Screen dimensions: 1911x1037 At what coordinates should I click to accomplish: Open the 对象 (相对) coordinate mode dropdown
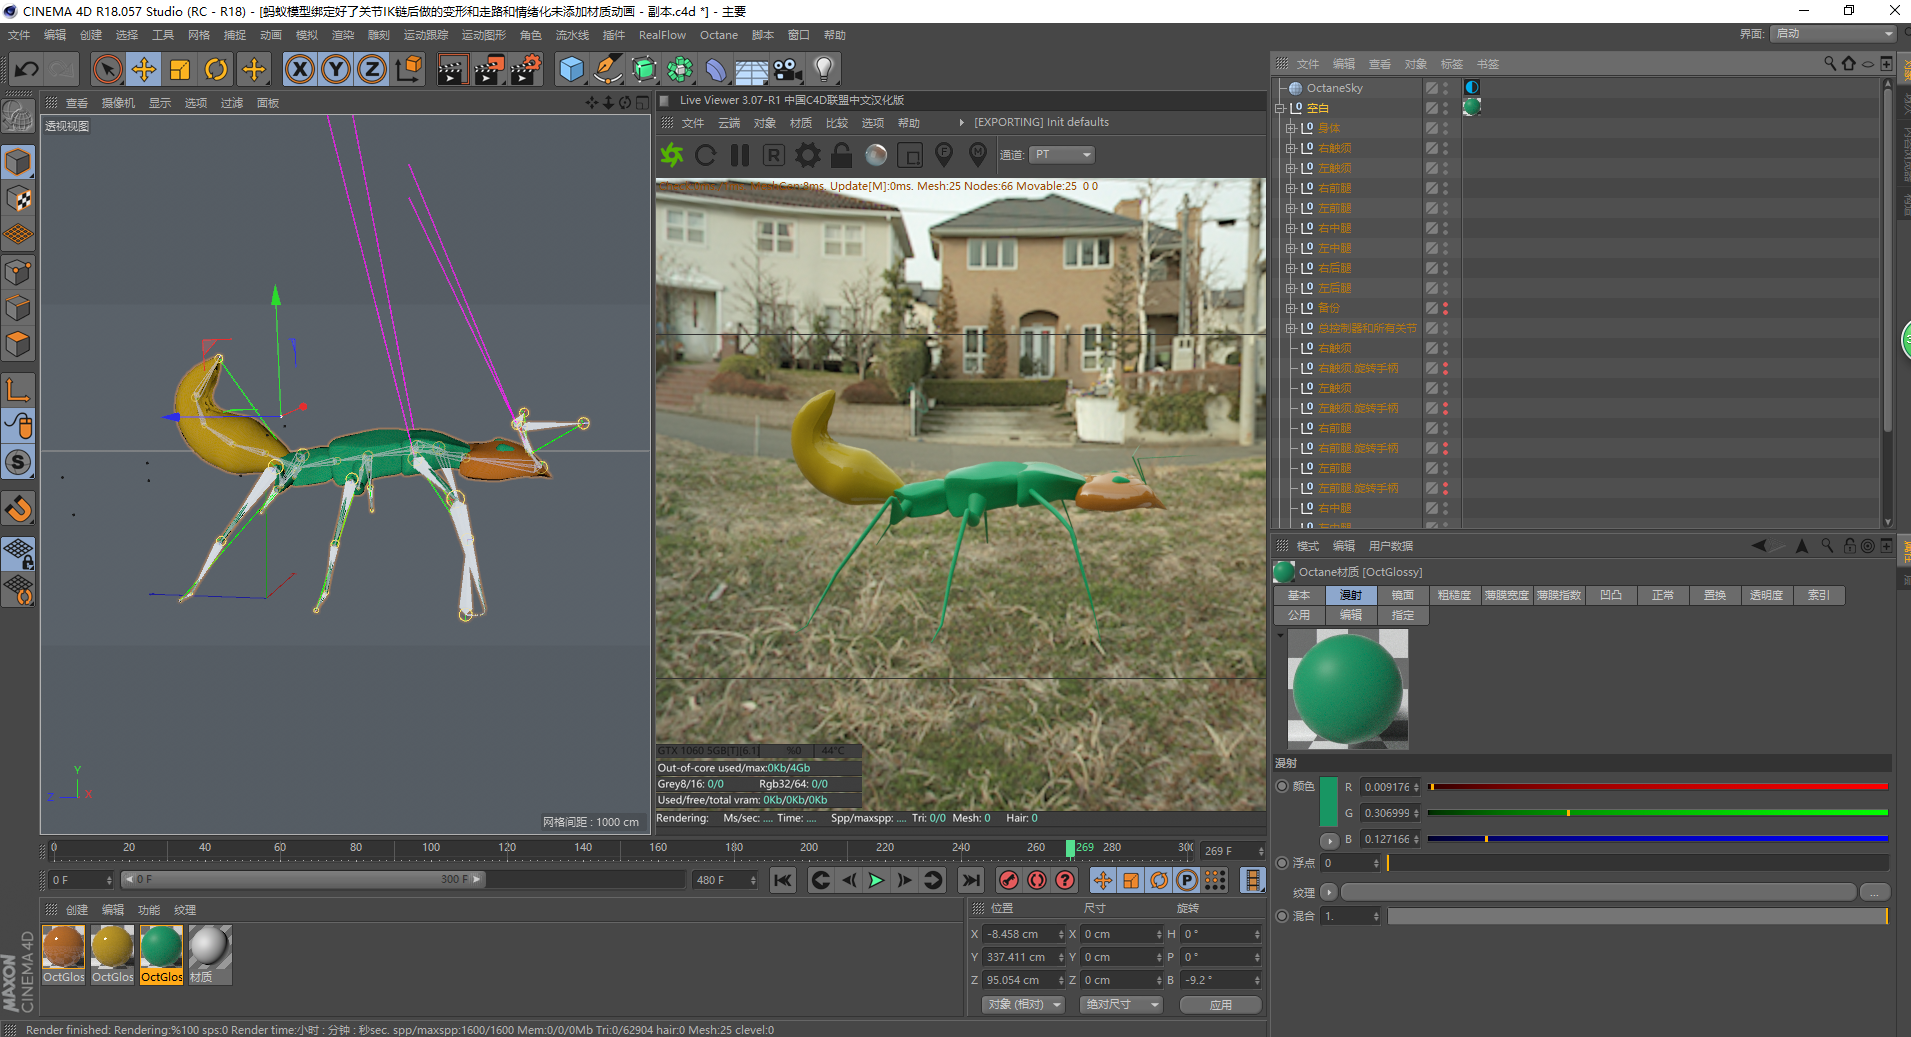pyautogui.click(x=1022, y=1004)
